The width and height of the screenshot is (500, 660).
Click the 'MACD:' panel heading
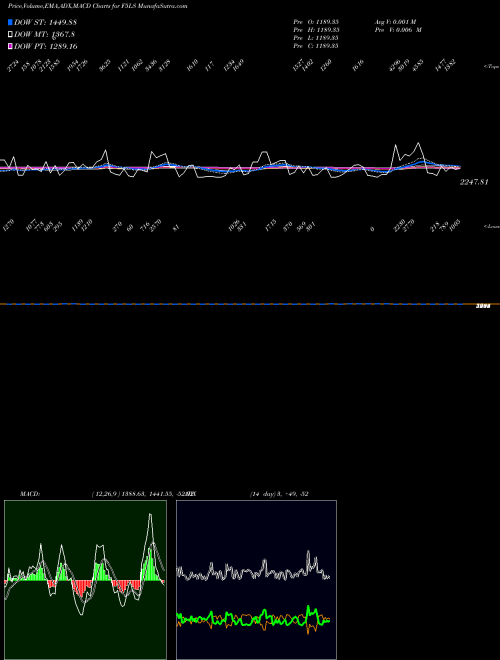(x=30, y=494)
